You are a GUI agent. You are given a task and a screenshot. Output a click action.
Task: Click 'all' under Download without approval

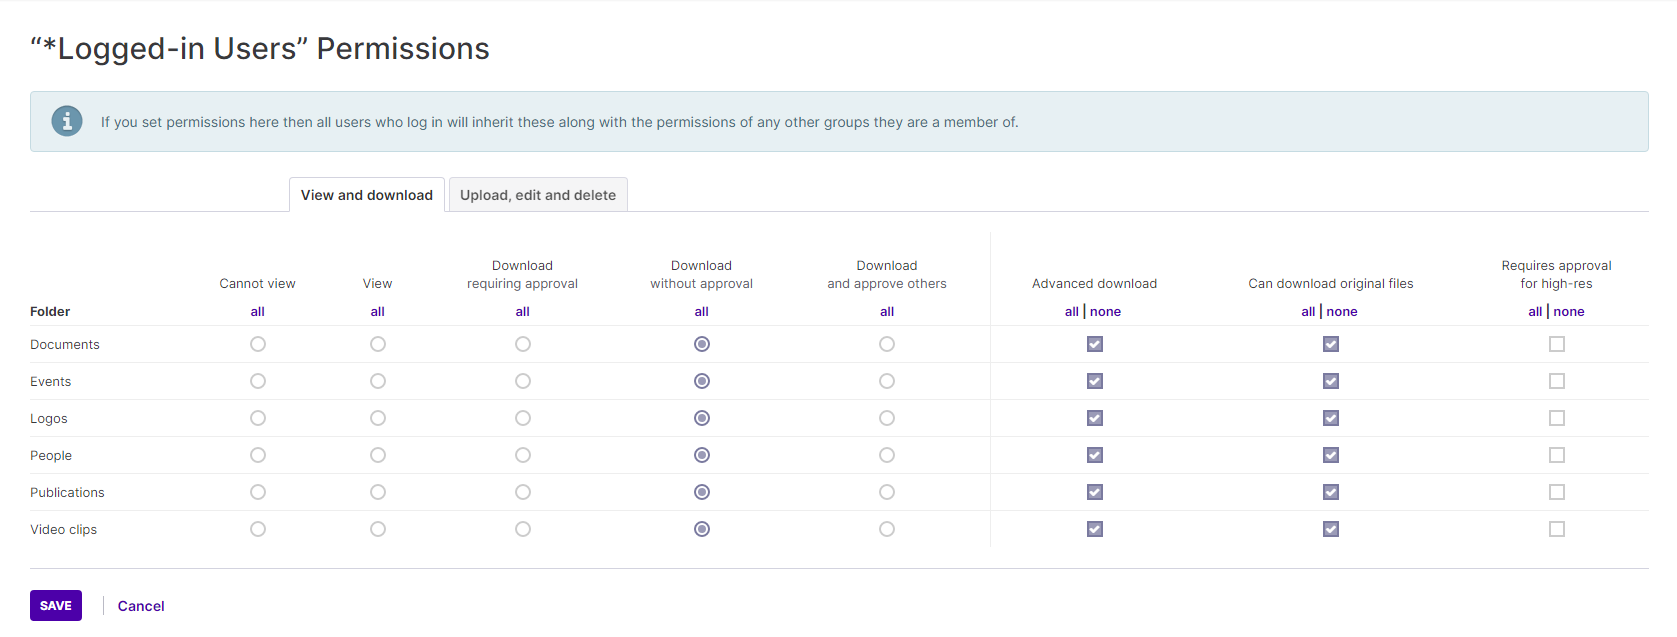point(701,312)
